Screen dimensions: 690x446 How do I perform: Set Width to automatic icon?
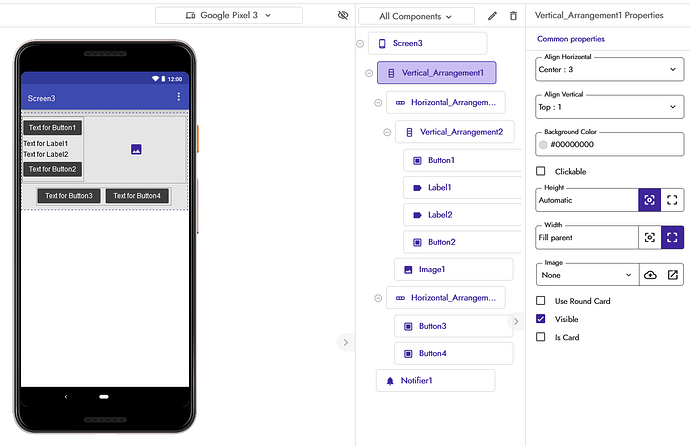tap(650, 237)
